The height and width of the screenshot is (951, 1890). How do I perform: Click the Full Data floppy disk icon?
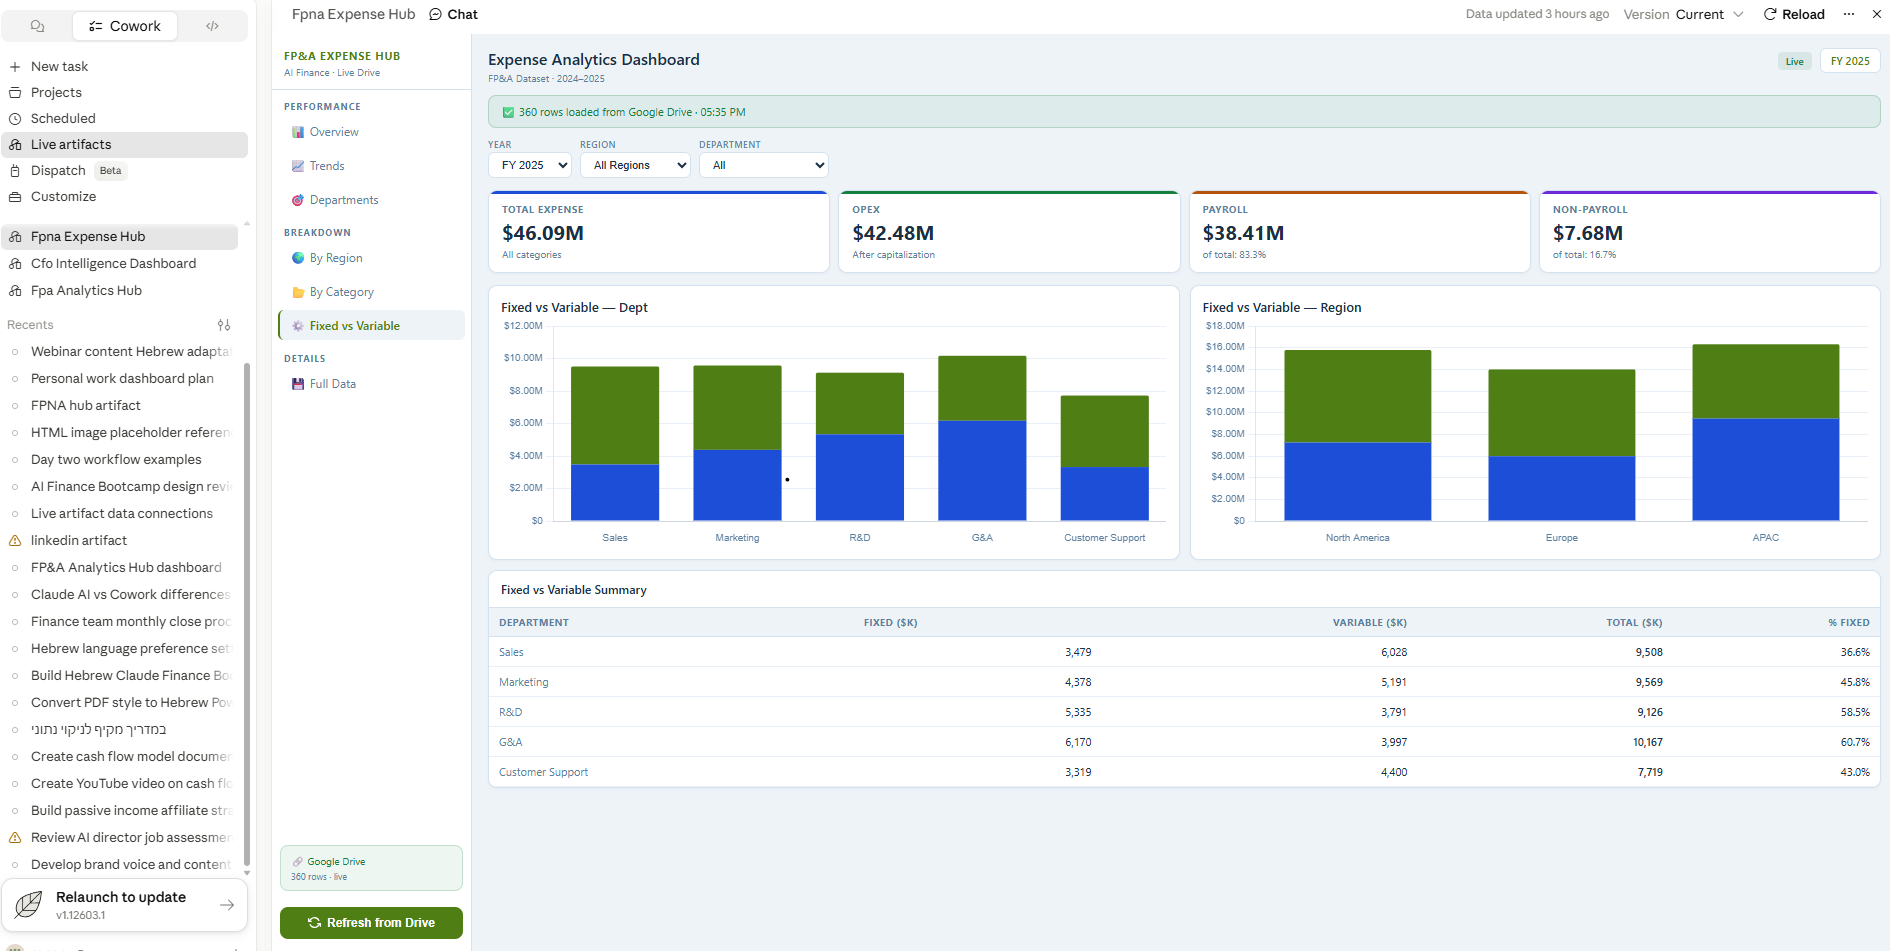tap(298, 384)
